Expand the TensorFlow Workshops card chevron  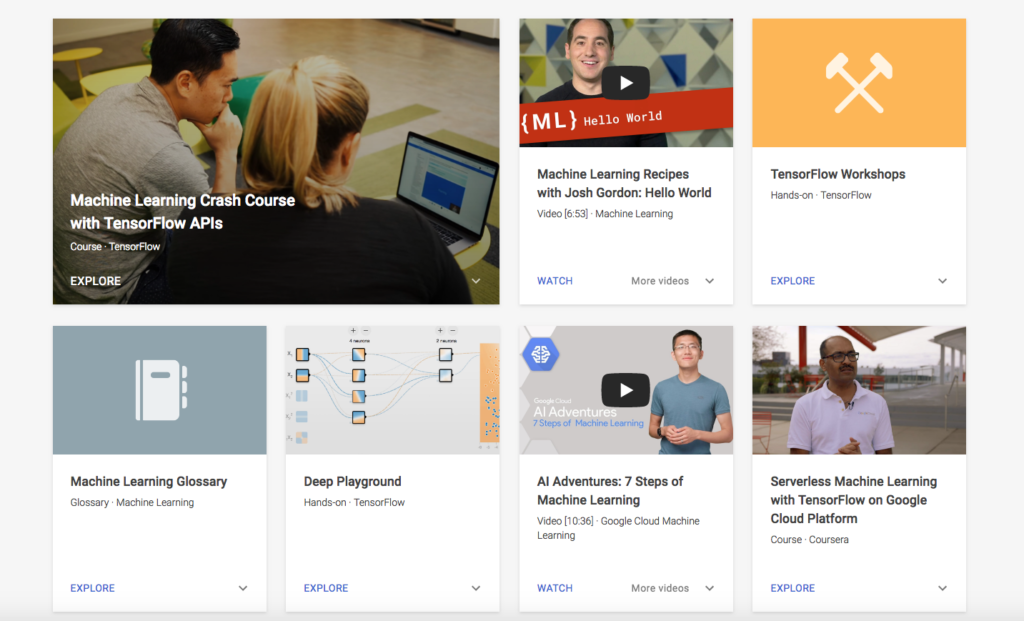coord(942,281)
